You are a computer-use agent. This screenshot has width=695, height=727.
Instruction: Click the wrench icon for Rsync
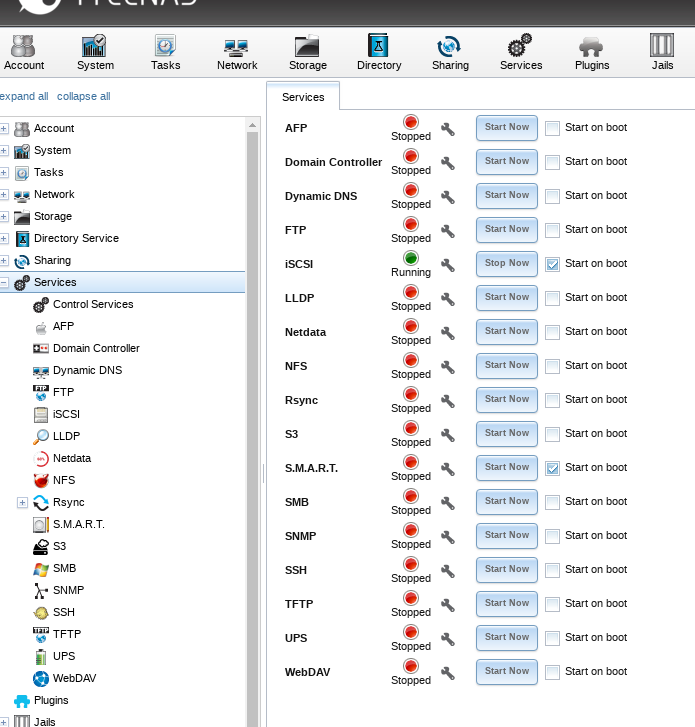(447, 401)
